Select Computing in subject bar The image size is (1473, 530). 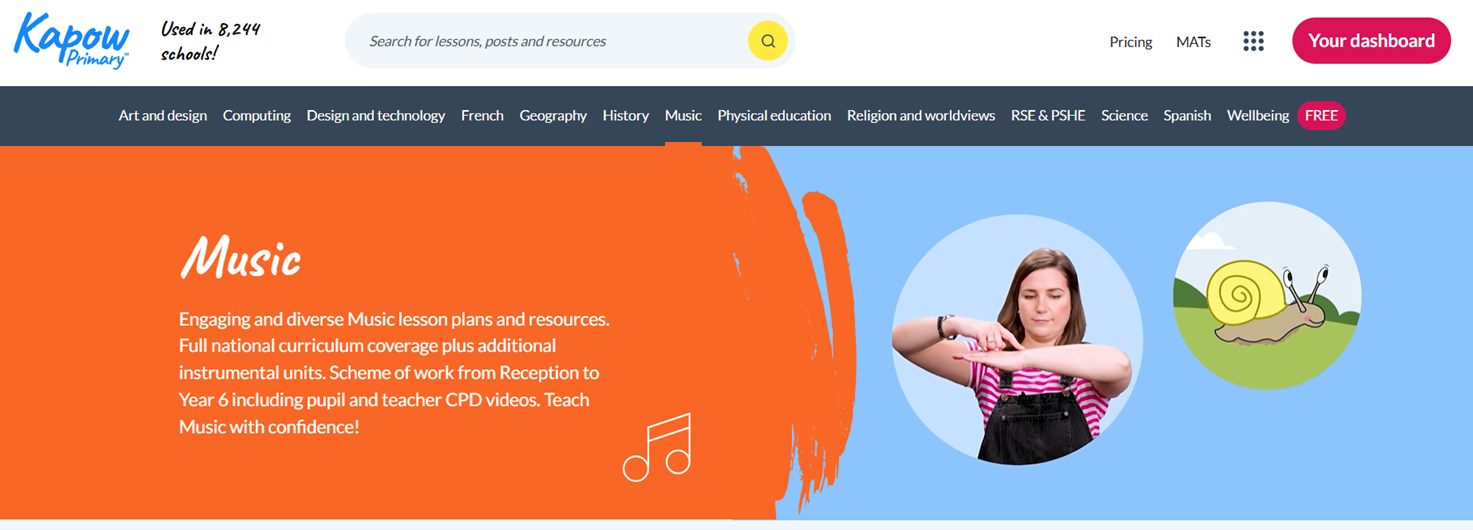point(257,116)
